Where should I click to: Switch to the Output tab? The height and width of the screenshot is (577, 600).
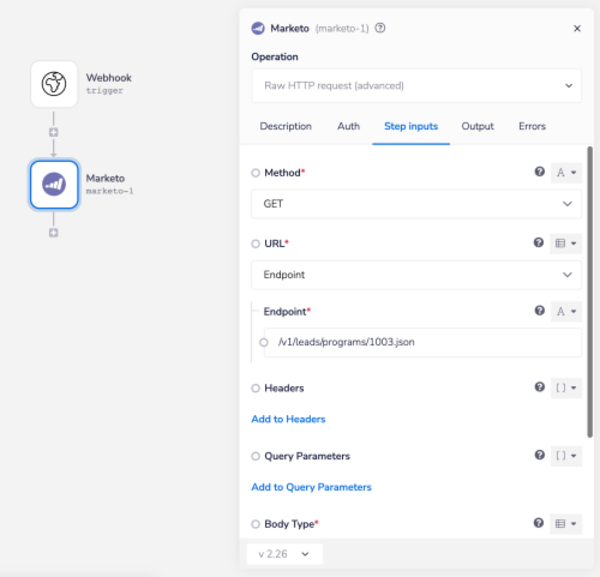click(x=478, y=126)
